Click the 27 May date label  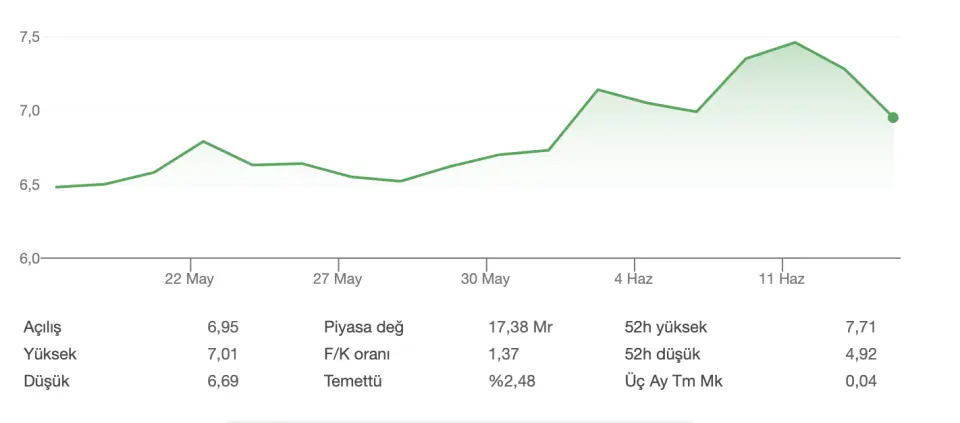pyautogui.click(x=337, y=279)
